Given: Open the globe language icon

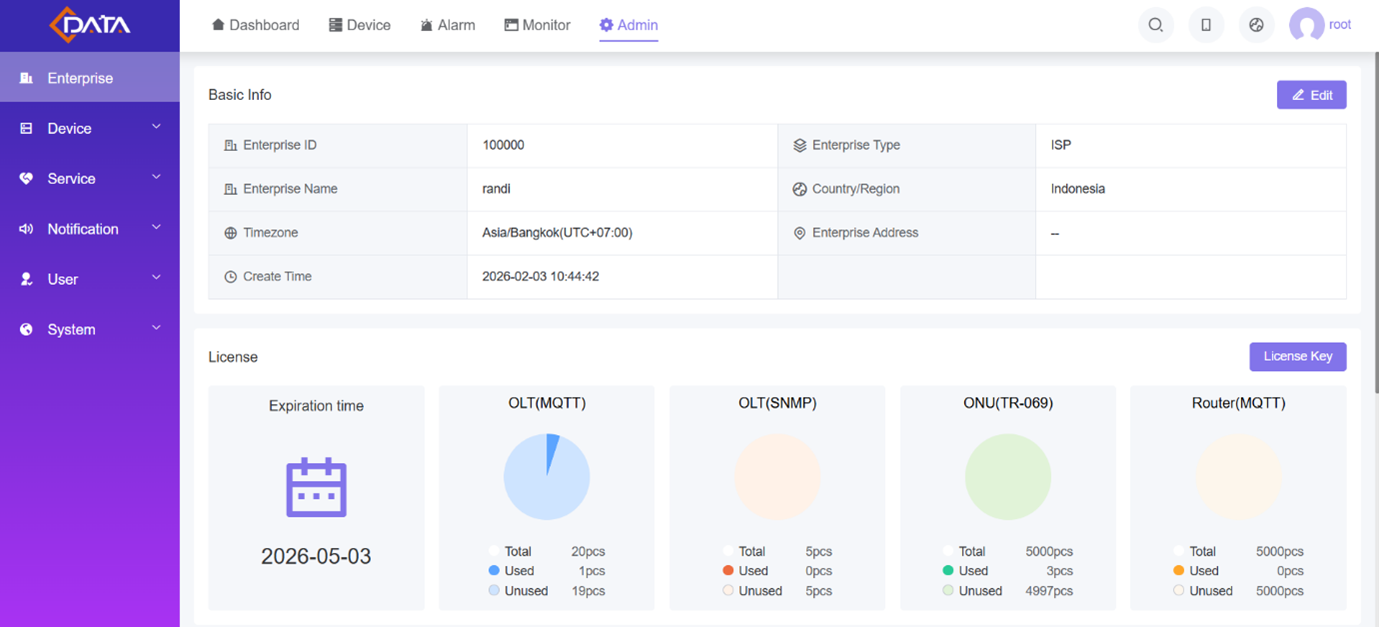Looking at the screenshot, I should (x=1256, y=25).
